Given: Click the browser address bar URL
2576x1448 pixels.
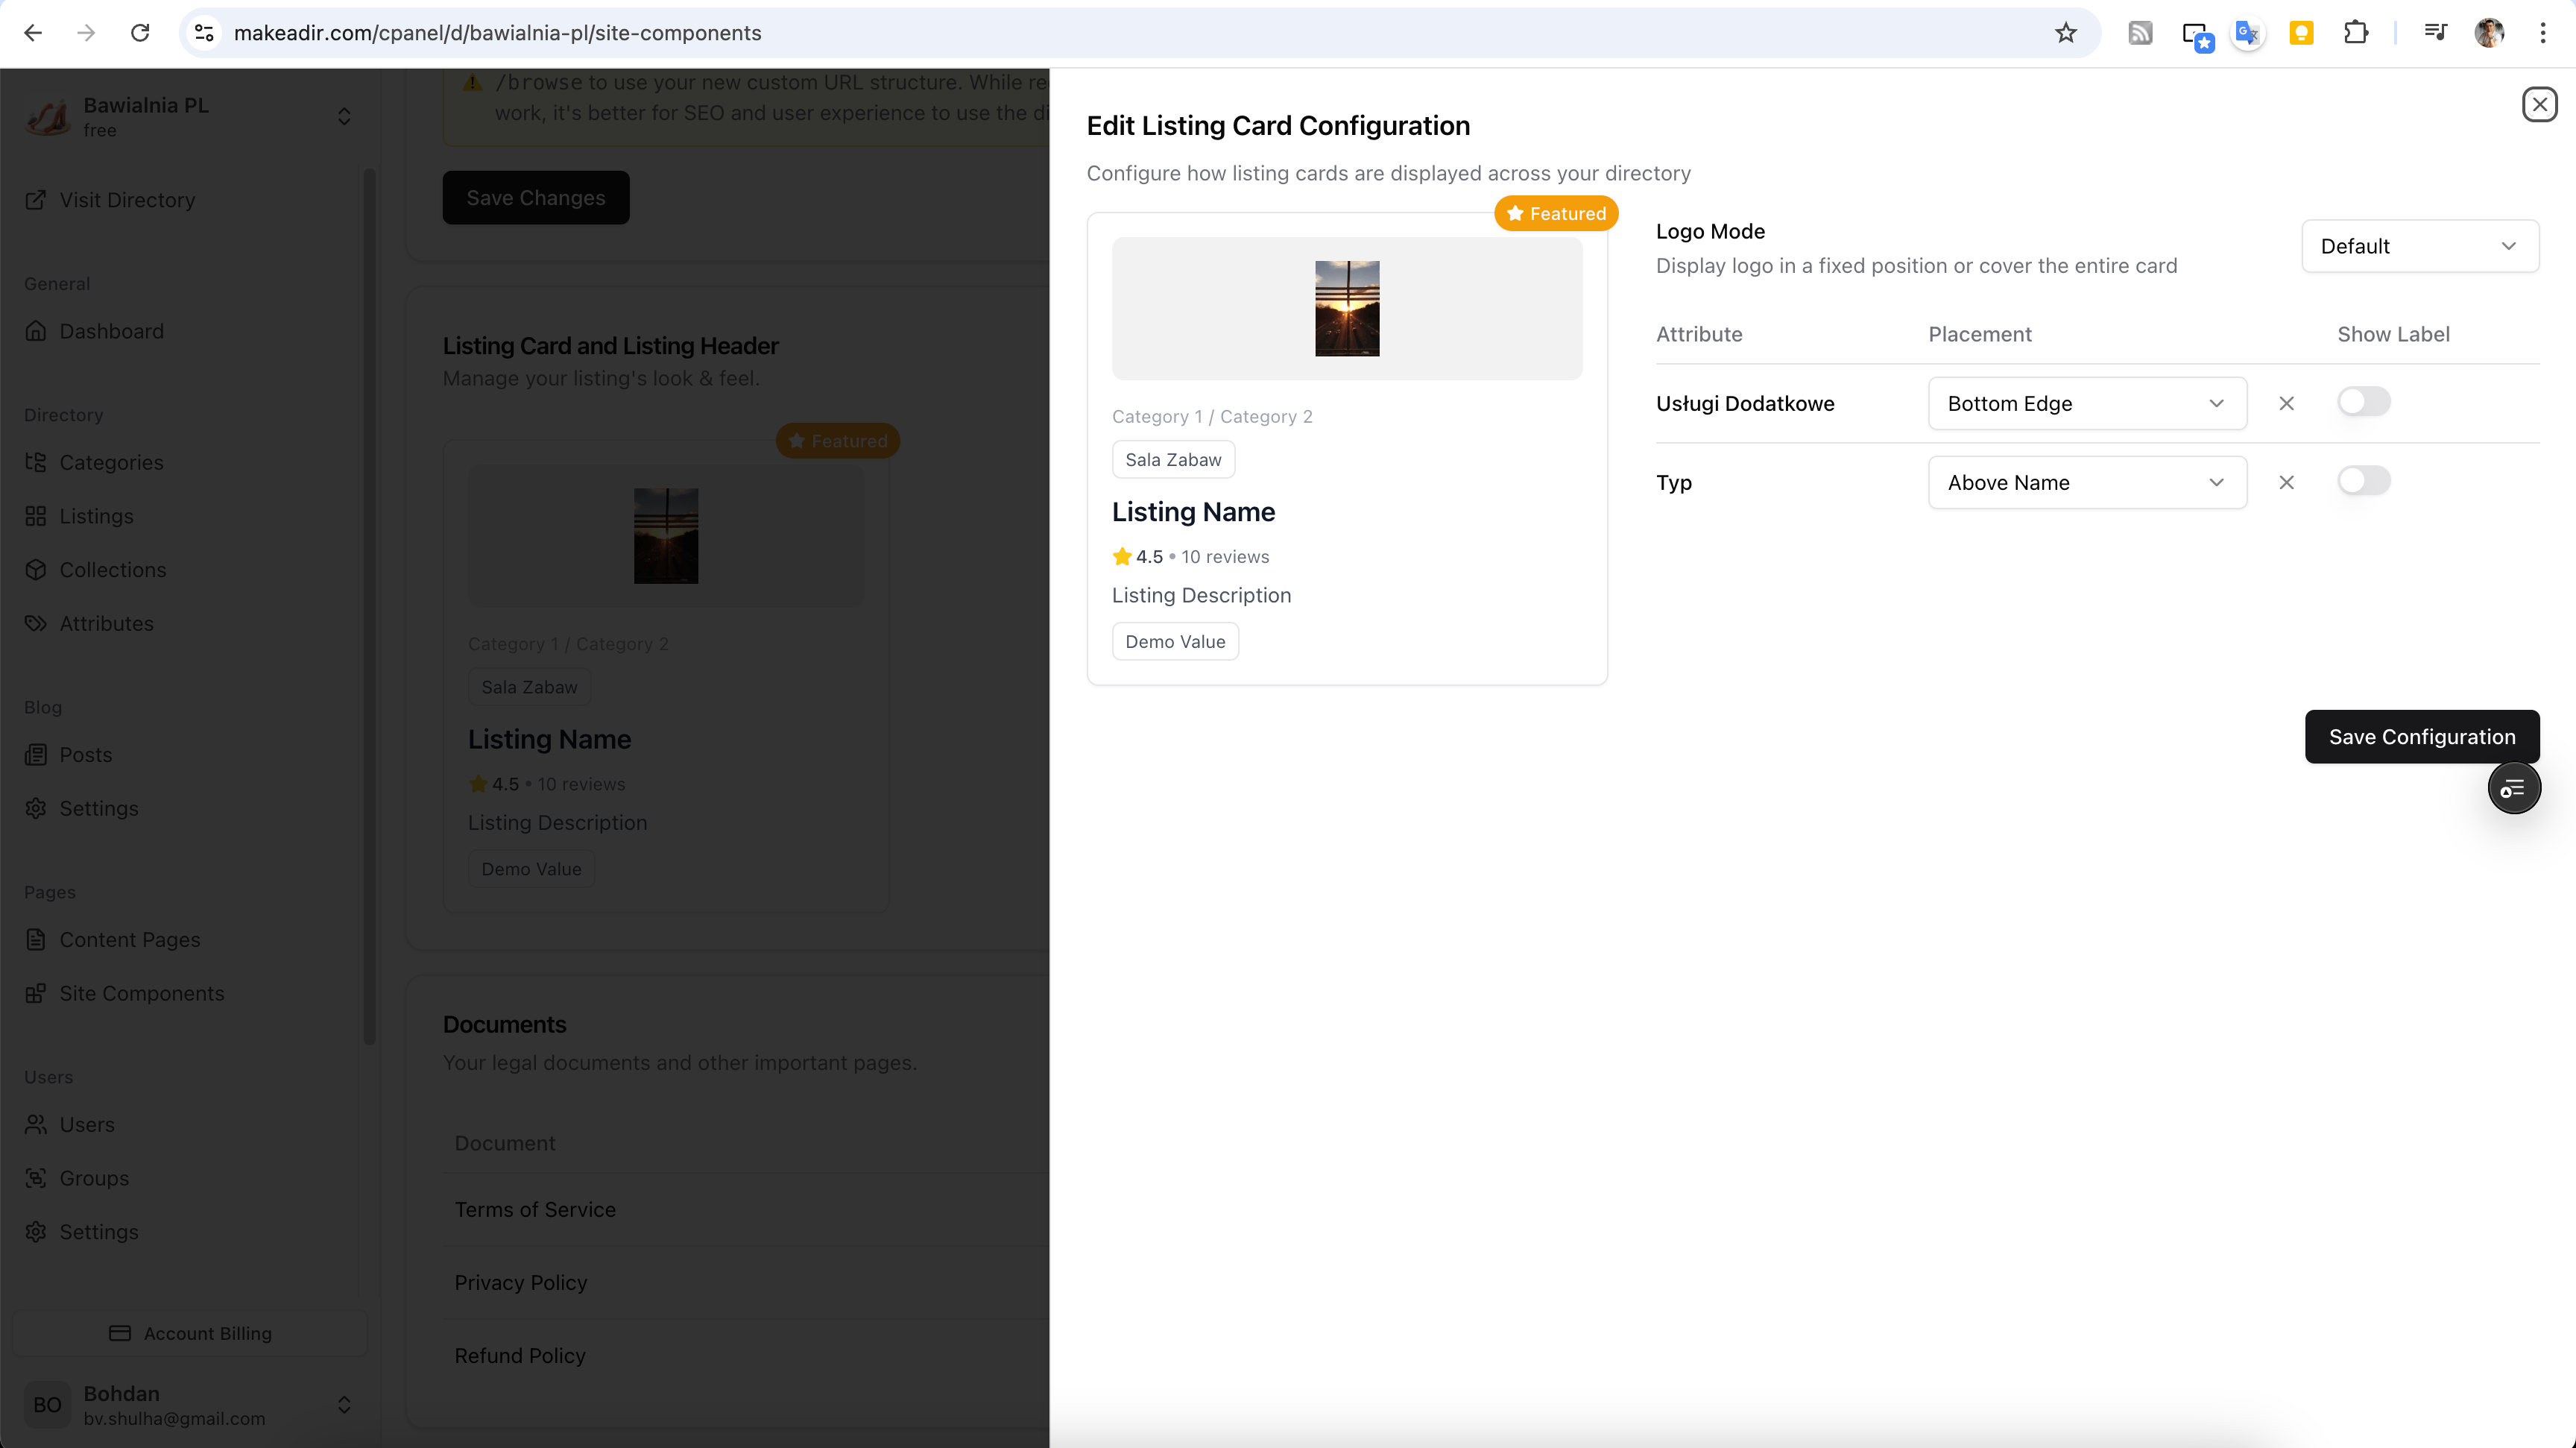Looking at the screenshot, I should point(497,33).
